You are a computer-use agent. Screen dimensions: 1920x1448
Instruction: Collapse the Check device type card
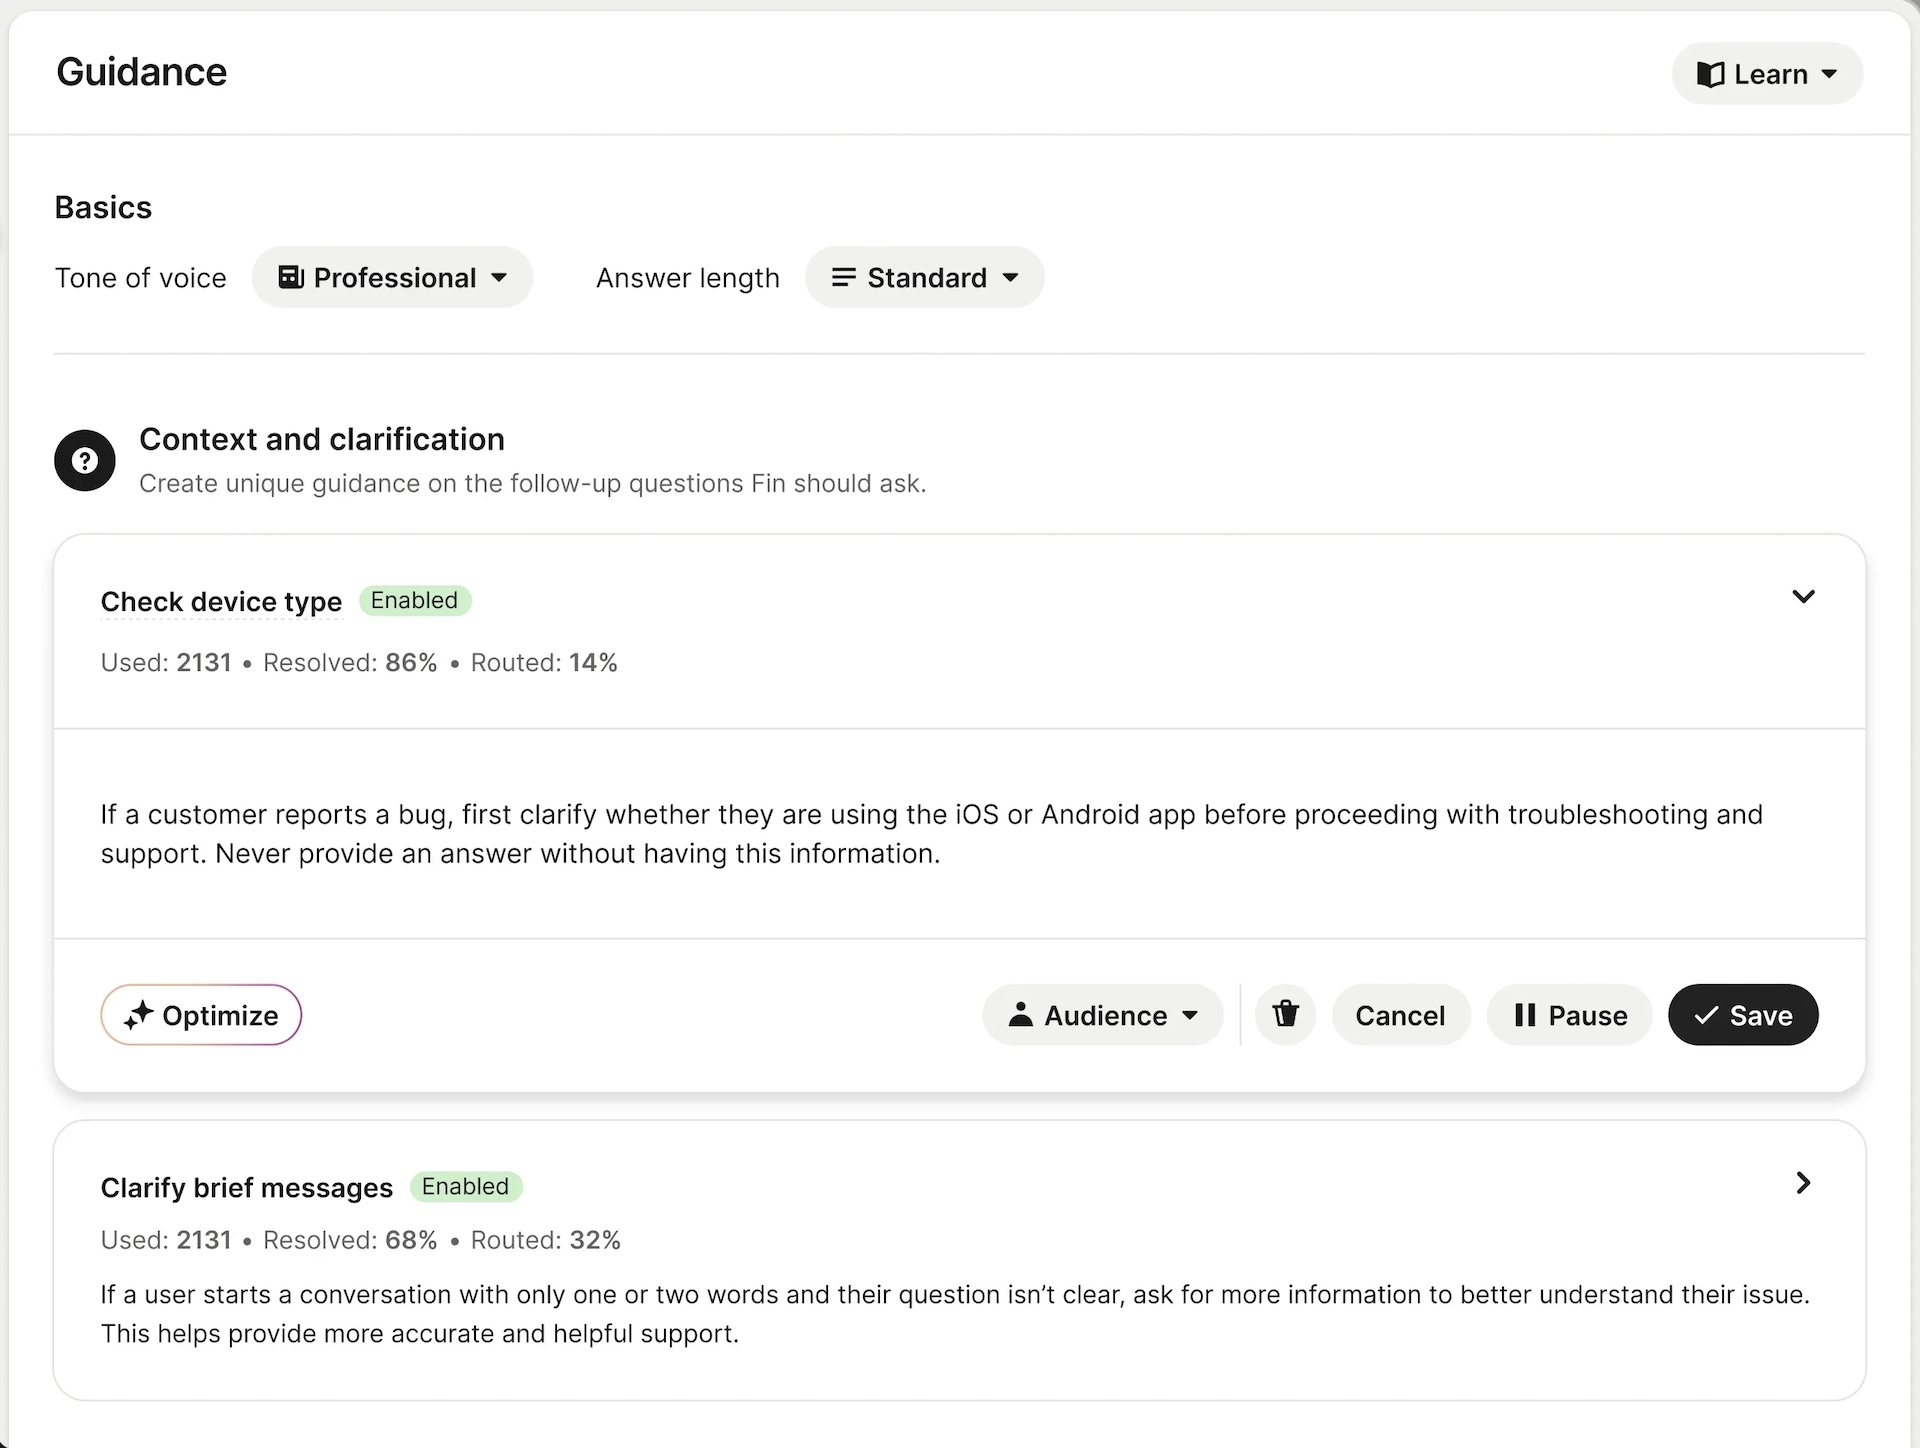1803,597
